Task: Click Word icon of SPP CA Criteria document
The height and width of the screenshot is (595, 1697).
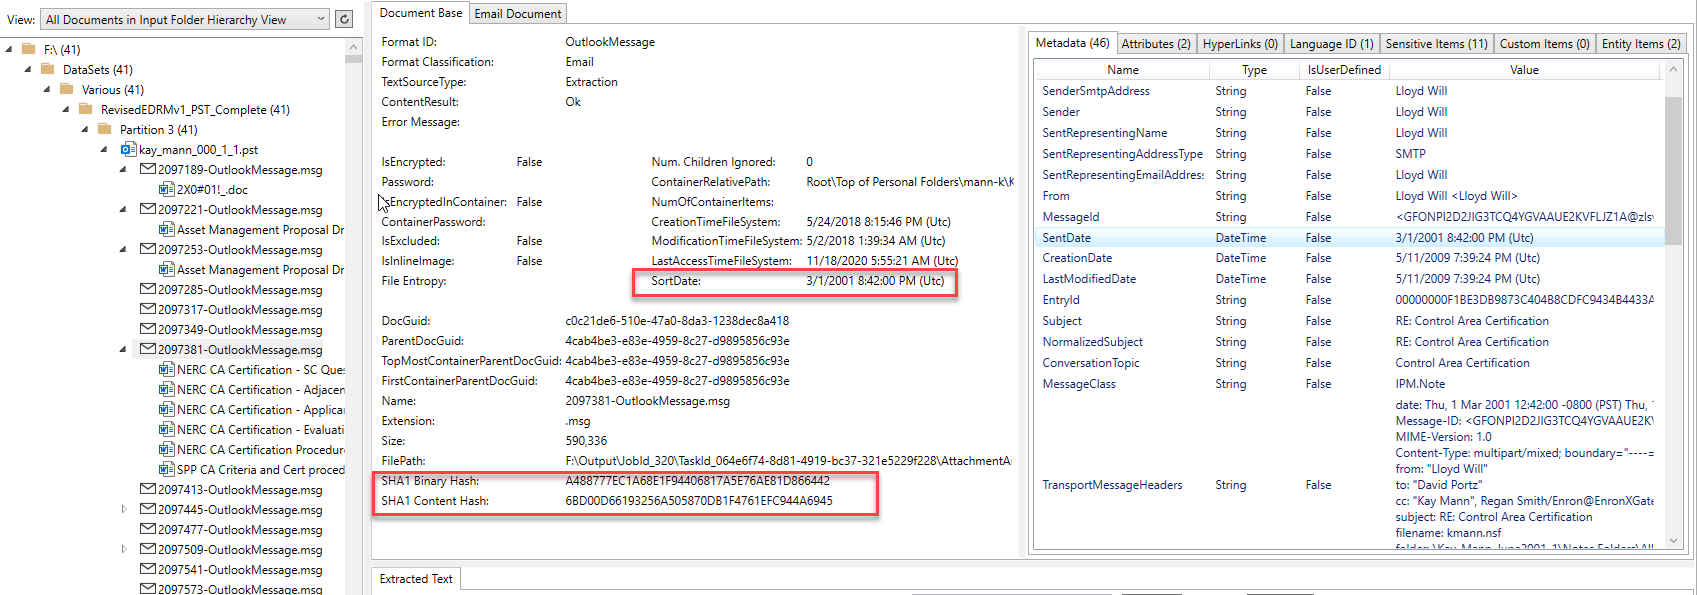Action: [x=167, y=470]
